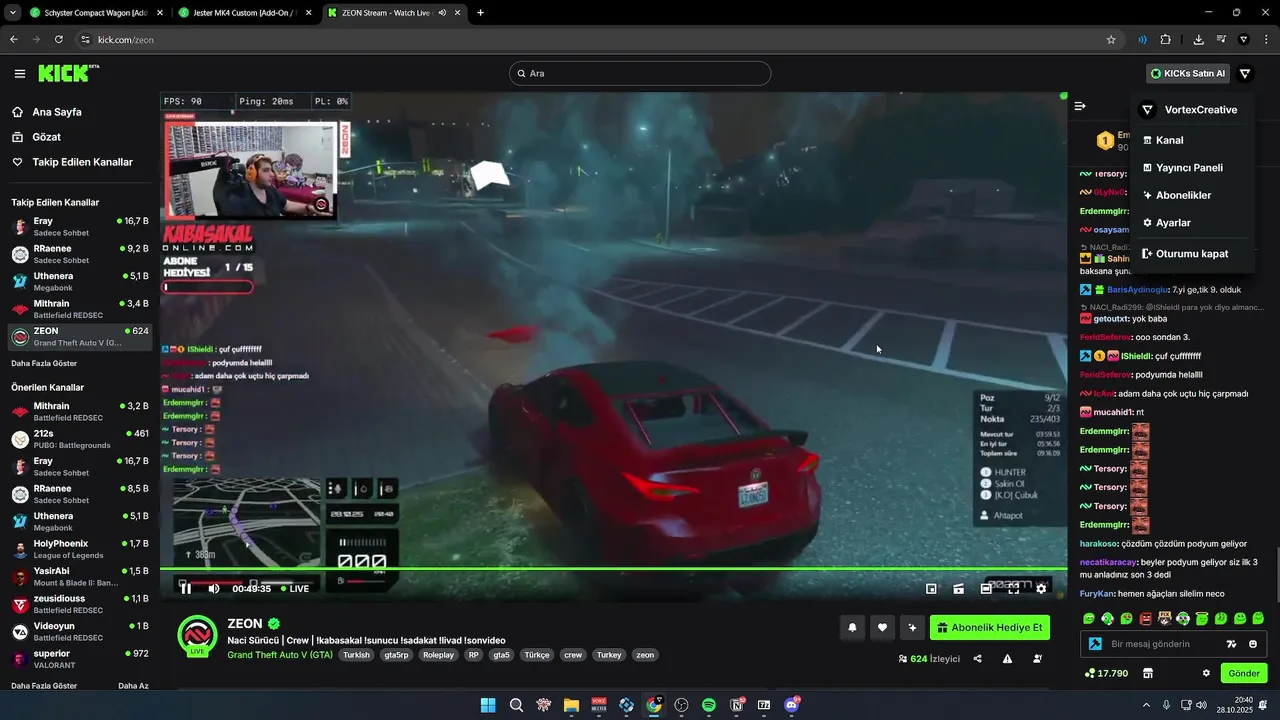1280x720 pixels.
Task: Report the stream with warning icon
Action: (x=1007, y=659)
